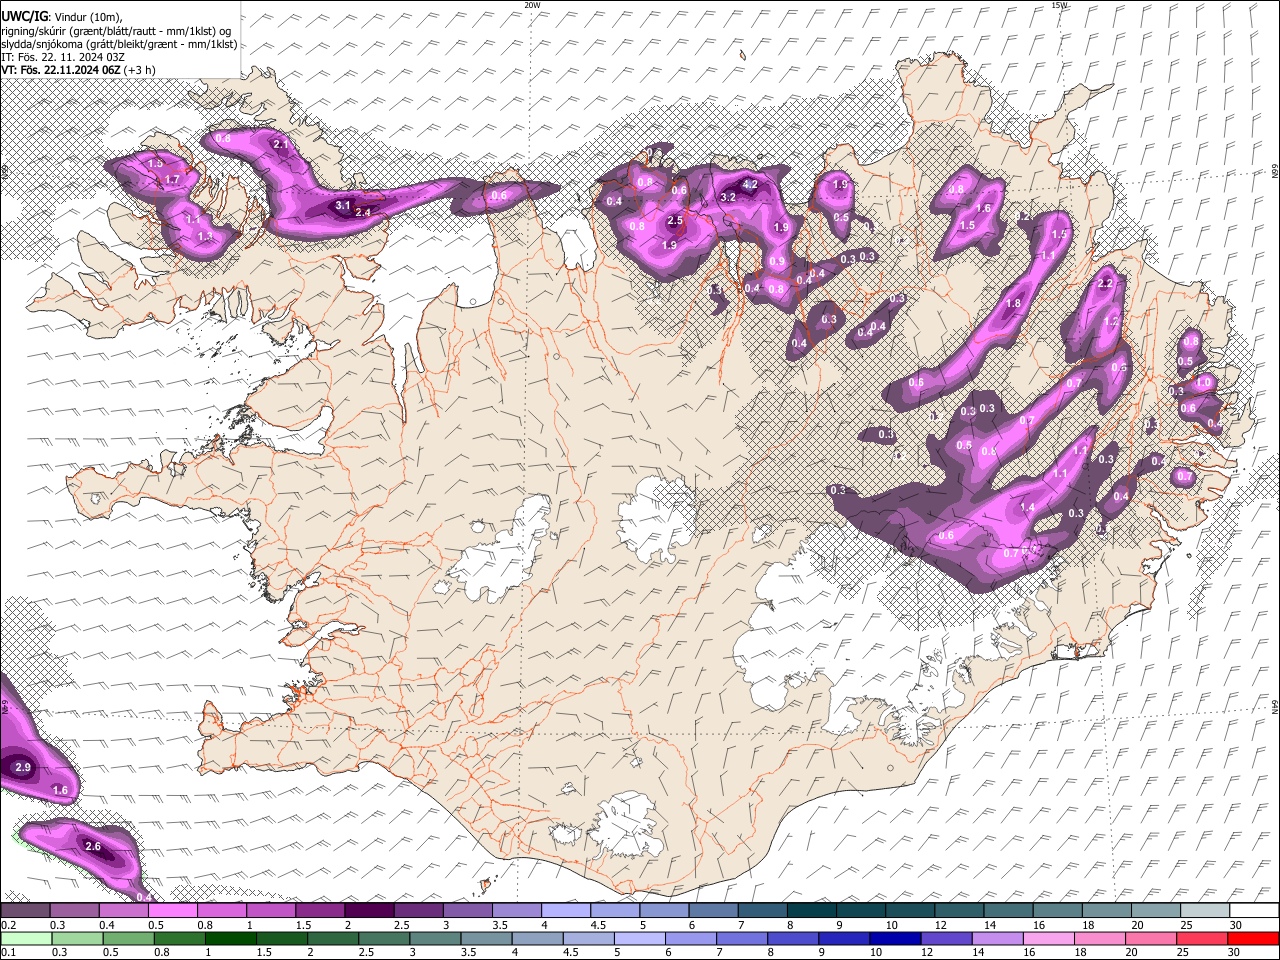Click the 2.4 value beside the 3.1 label
1280x960 pixels.
[x=363, y=212]
